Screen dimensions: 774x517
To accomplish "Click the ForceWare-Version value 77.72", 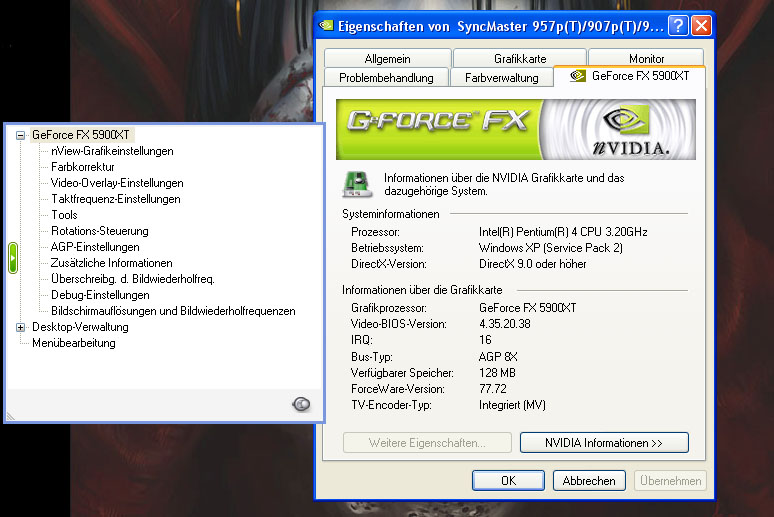I will 493,389.
